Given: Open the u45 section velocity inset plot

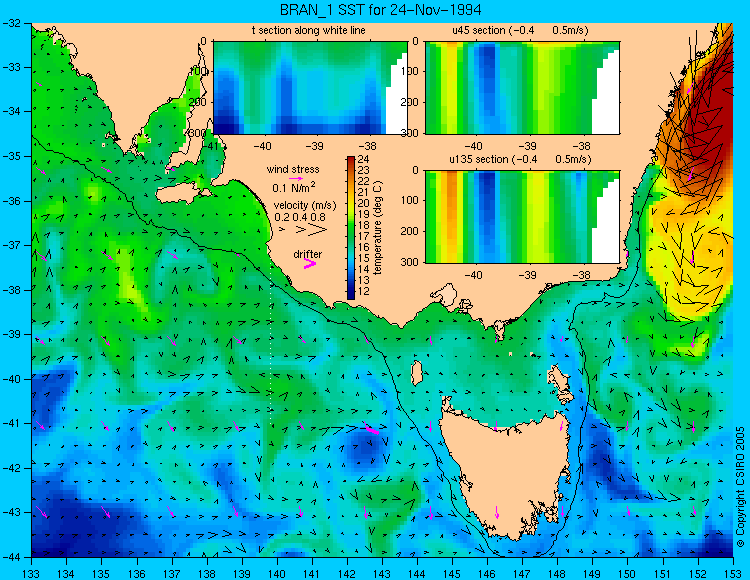Looking at the screenshot, I should pyautogui.click(x=522, y=88).
